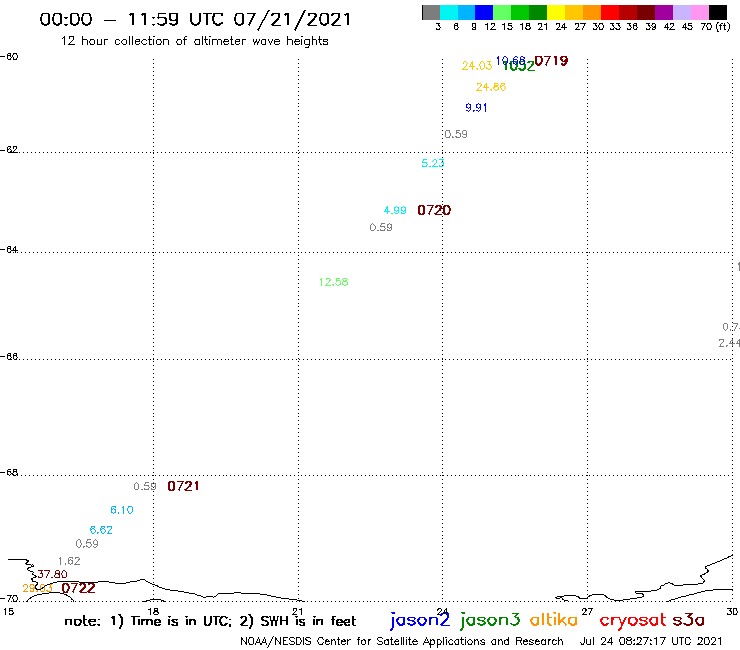Screen dimensions: 740x650
Task: Click the 27 longitude axis label
Action: point(587,612)
